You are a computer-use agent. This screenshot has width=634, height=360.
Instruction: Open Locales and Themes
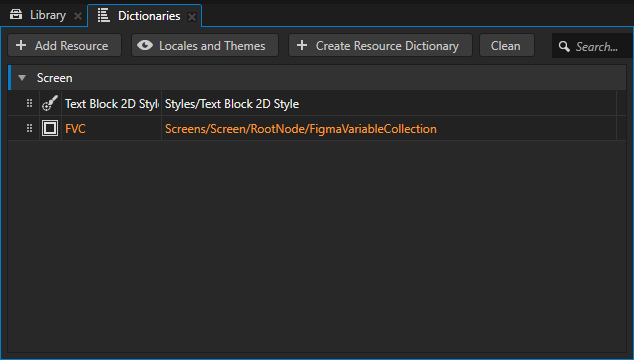click(205, 45)
